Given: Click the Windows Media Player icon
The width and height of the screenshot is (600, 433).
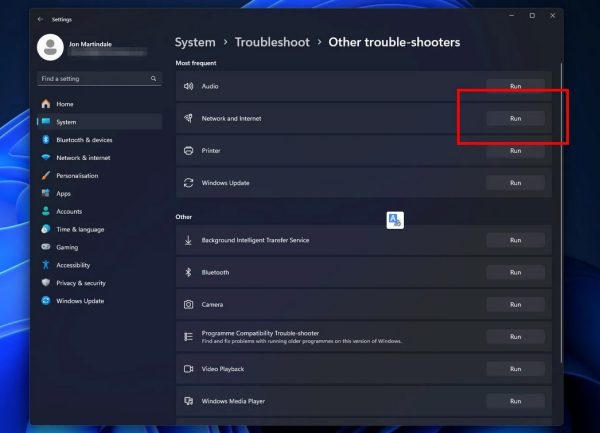Looking at the screenshot, I should (188, 401).
